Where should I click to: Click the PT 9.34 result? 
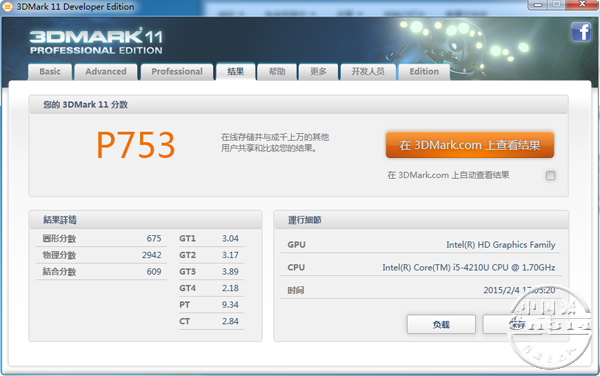[x=211, y=304]
